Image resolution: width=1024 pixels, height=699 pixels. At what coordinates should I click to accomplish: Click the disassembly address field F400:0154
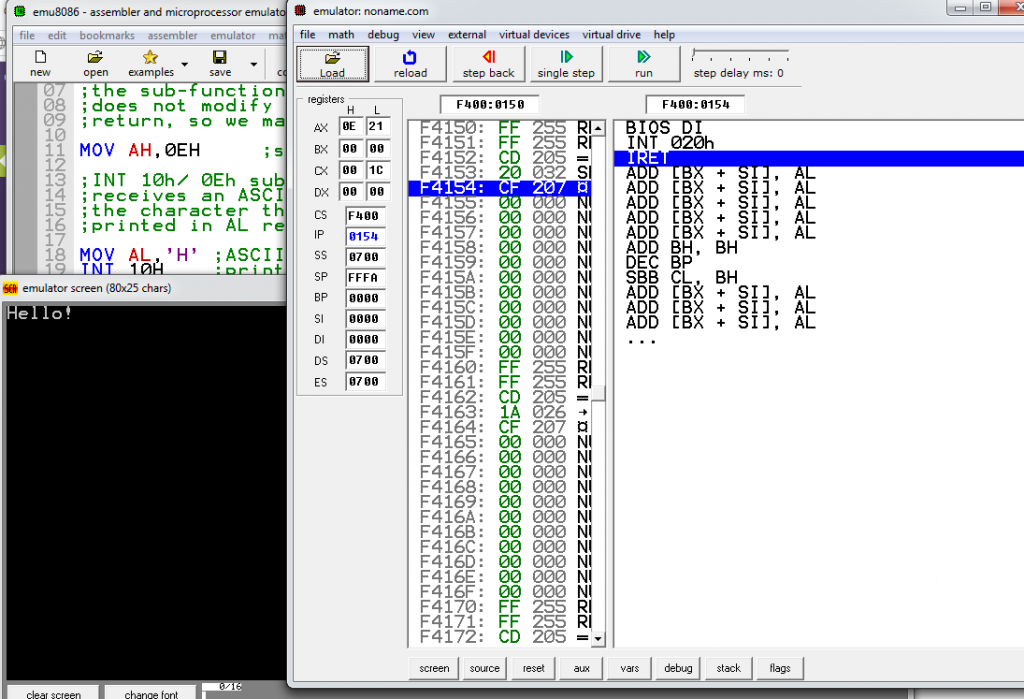tap(695, 105)
